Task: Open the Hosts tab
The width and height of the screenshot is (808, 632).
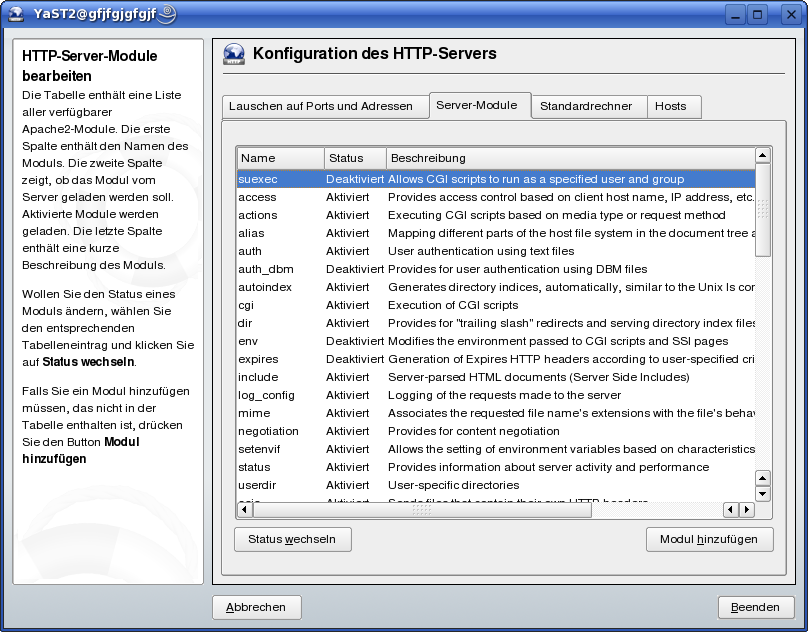Action: pos(671,106)
